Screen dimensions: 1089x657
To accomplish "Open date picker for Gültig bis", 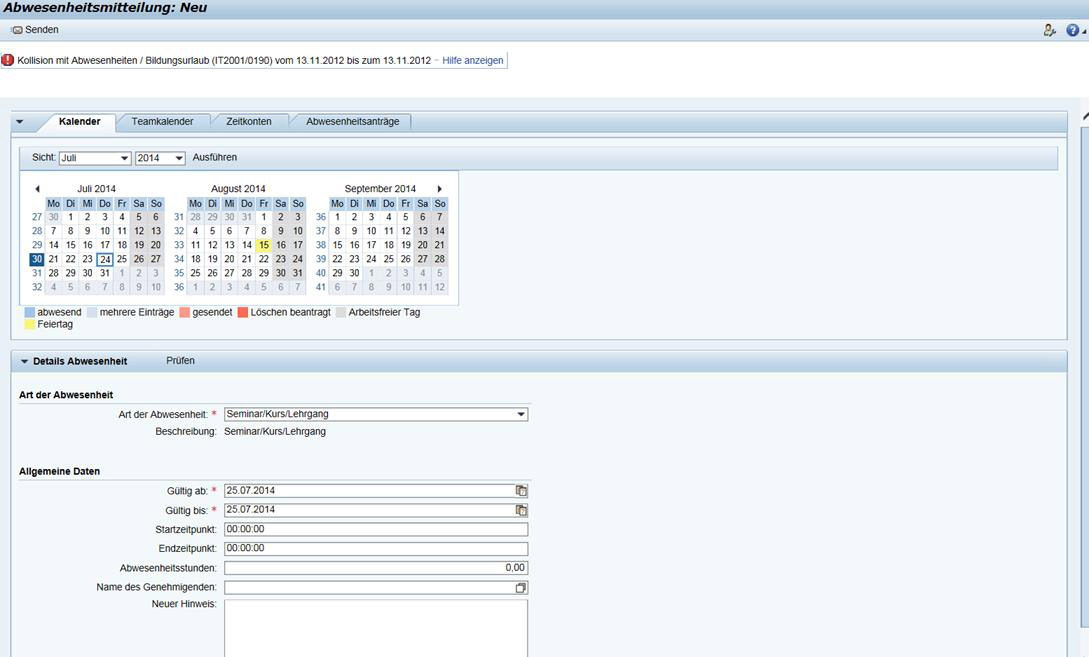I will pyautogui.click(x=521, y=510).
